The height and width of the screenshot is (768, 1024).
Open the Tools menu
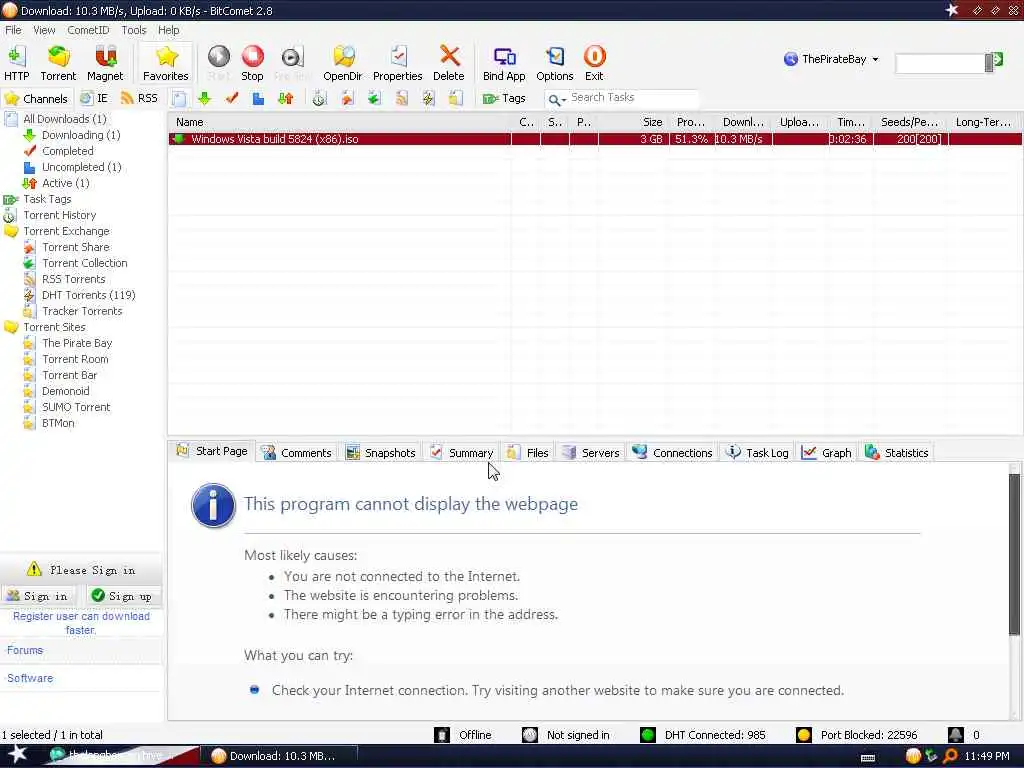(134, 30)
